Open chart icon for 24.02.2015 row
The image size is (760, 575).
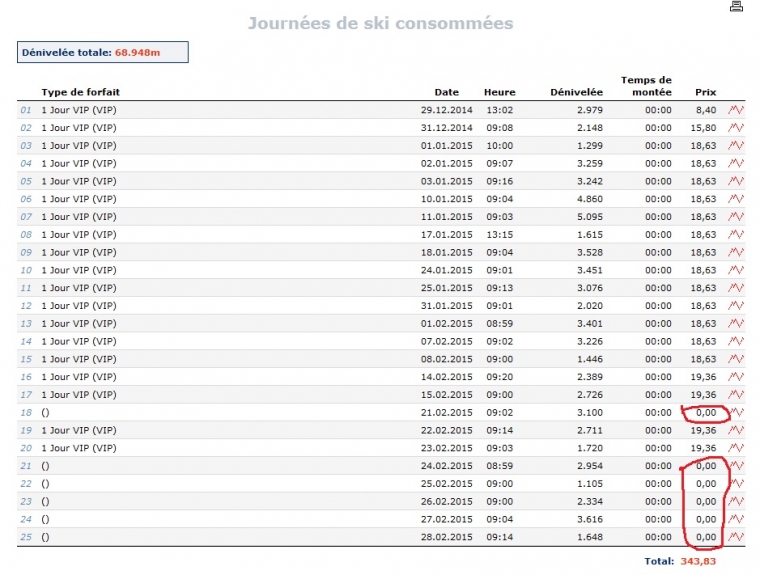pyautogui.click(x=737, y=466)
